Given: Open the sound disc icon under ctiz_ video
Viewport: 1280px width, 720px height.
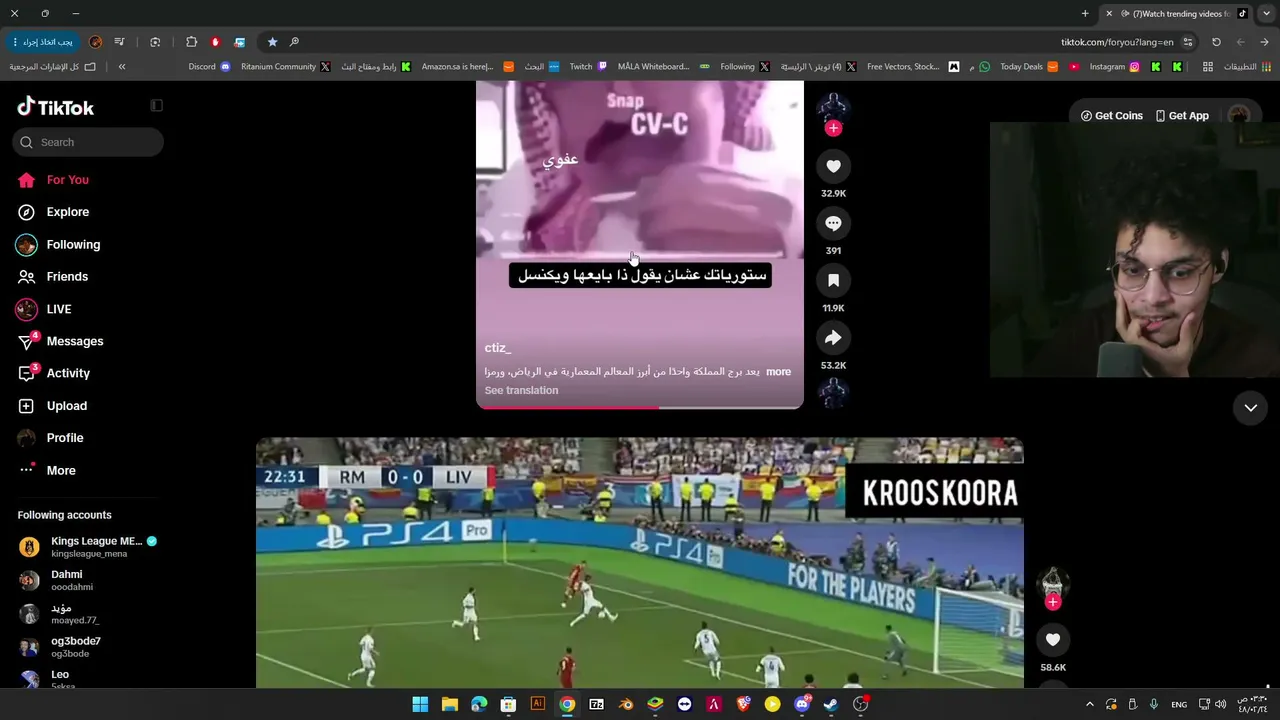Looking at the screenshot, I should (x=833, y=393).
